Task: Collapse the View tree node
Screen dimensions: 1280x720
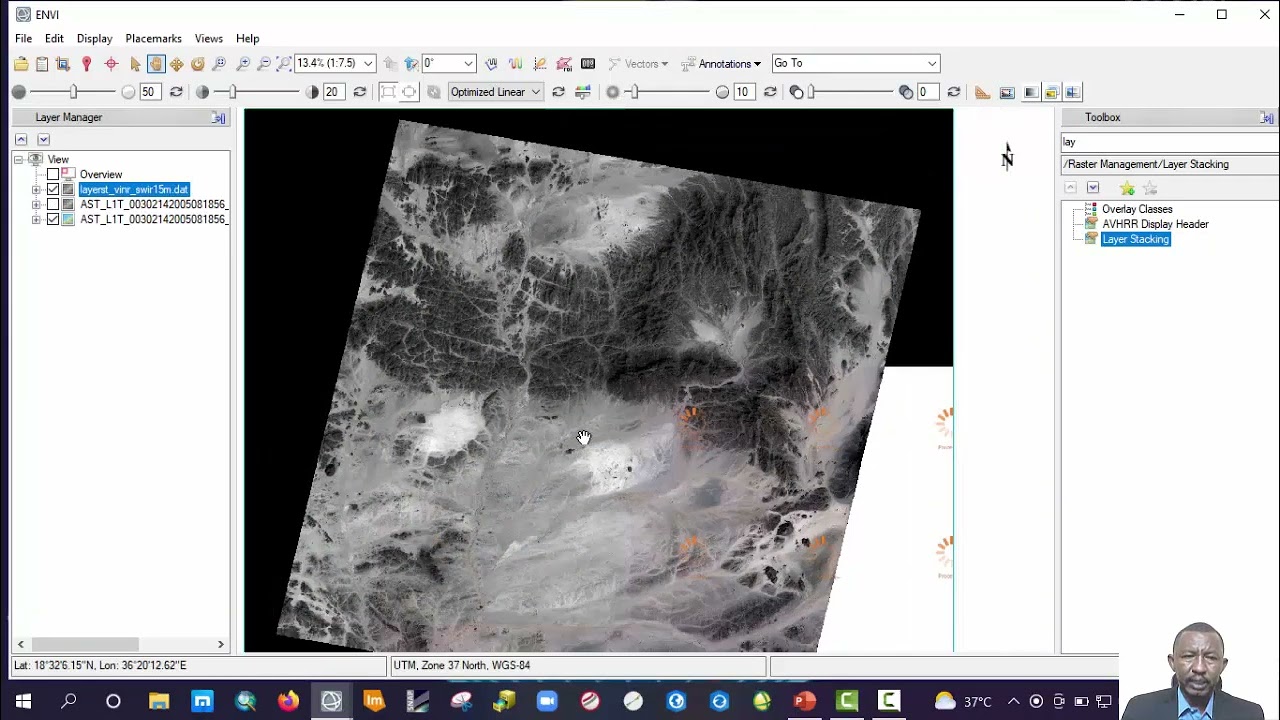Action: 18,160
